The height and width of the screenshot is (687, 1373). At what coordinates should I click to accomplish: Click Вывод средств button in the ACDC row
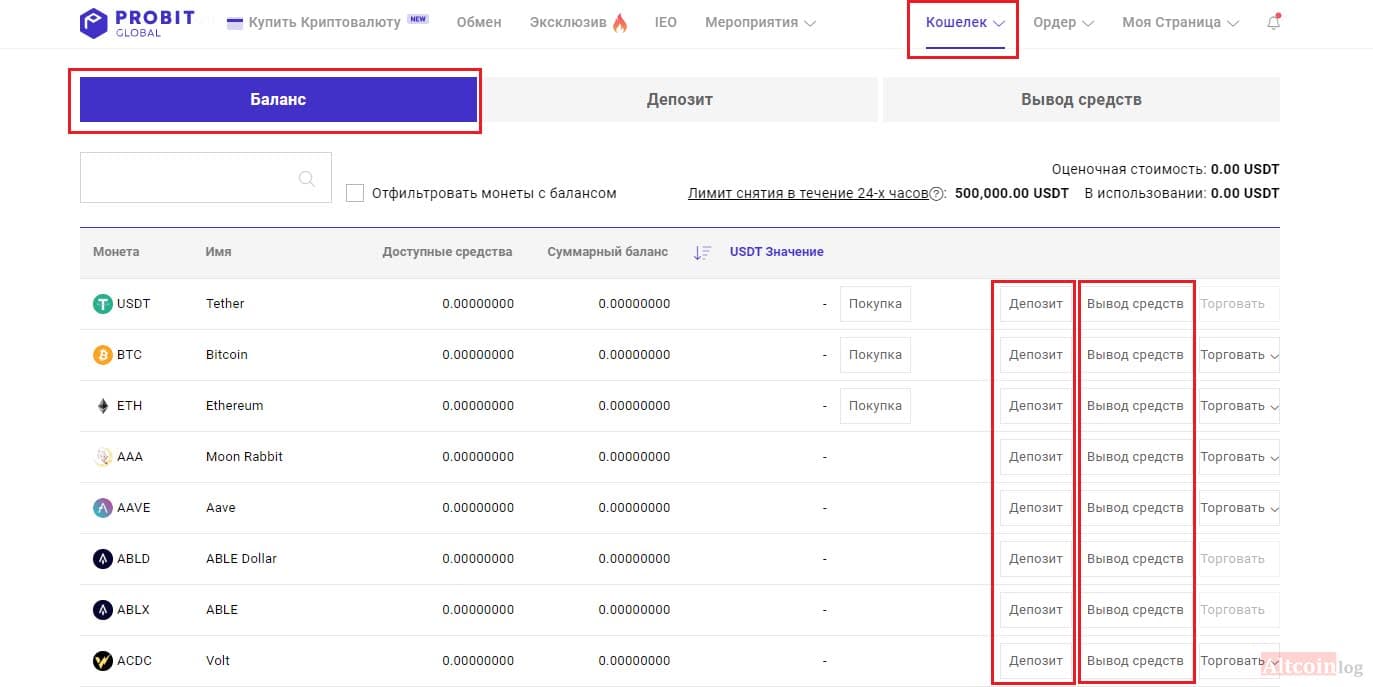[1135, 661]
